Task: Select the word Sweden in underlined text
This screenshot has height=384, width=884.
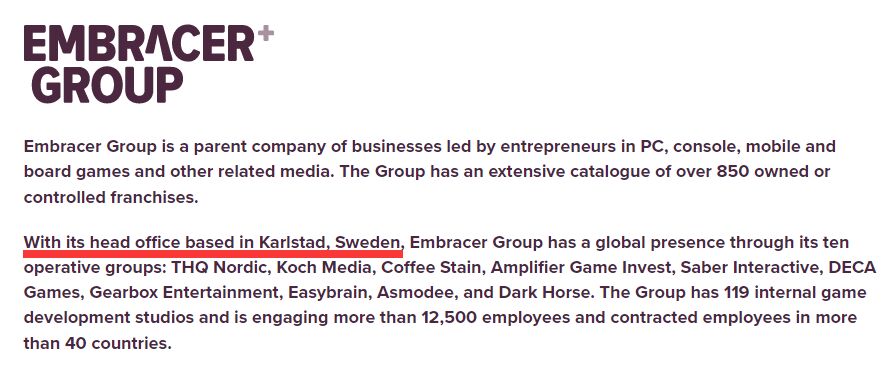Action: (369, 243)
